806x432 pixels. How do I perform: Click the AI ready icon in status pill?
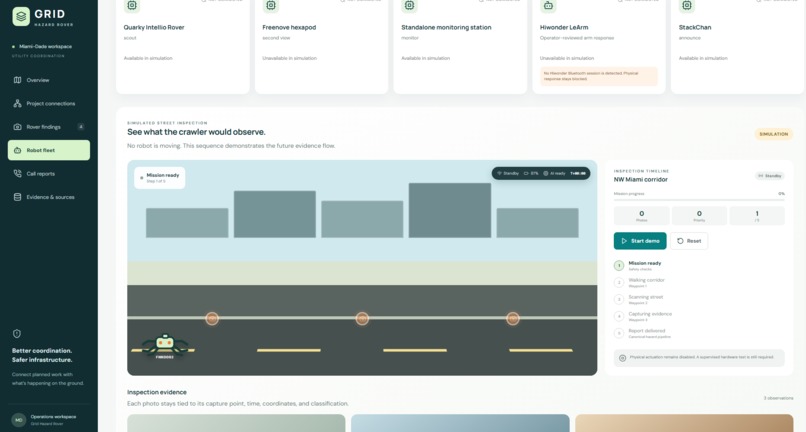click(x=546, y=173)
